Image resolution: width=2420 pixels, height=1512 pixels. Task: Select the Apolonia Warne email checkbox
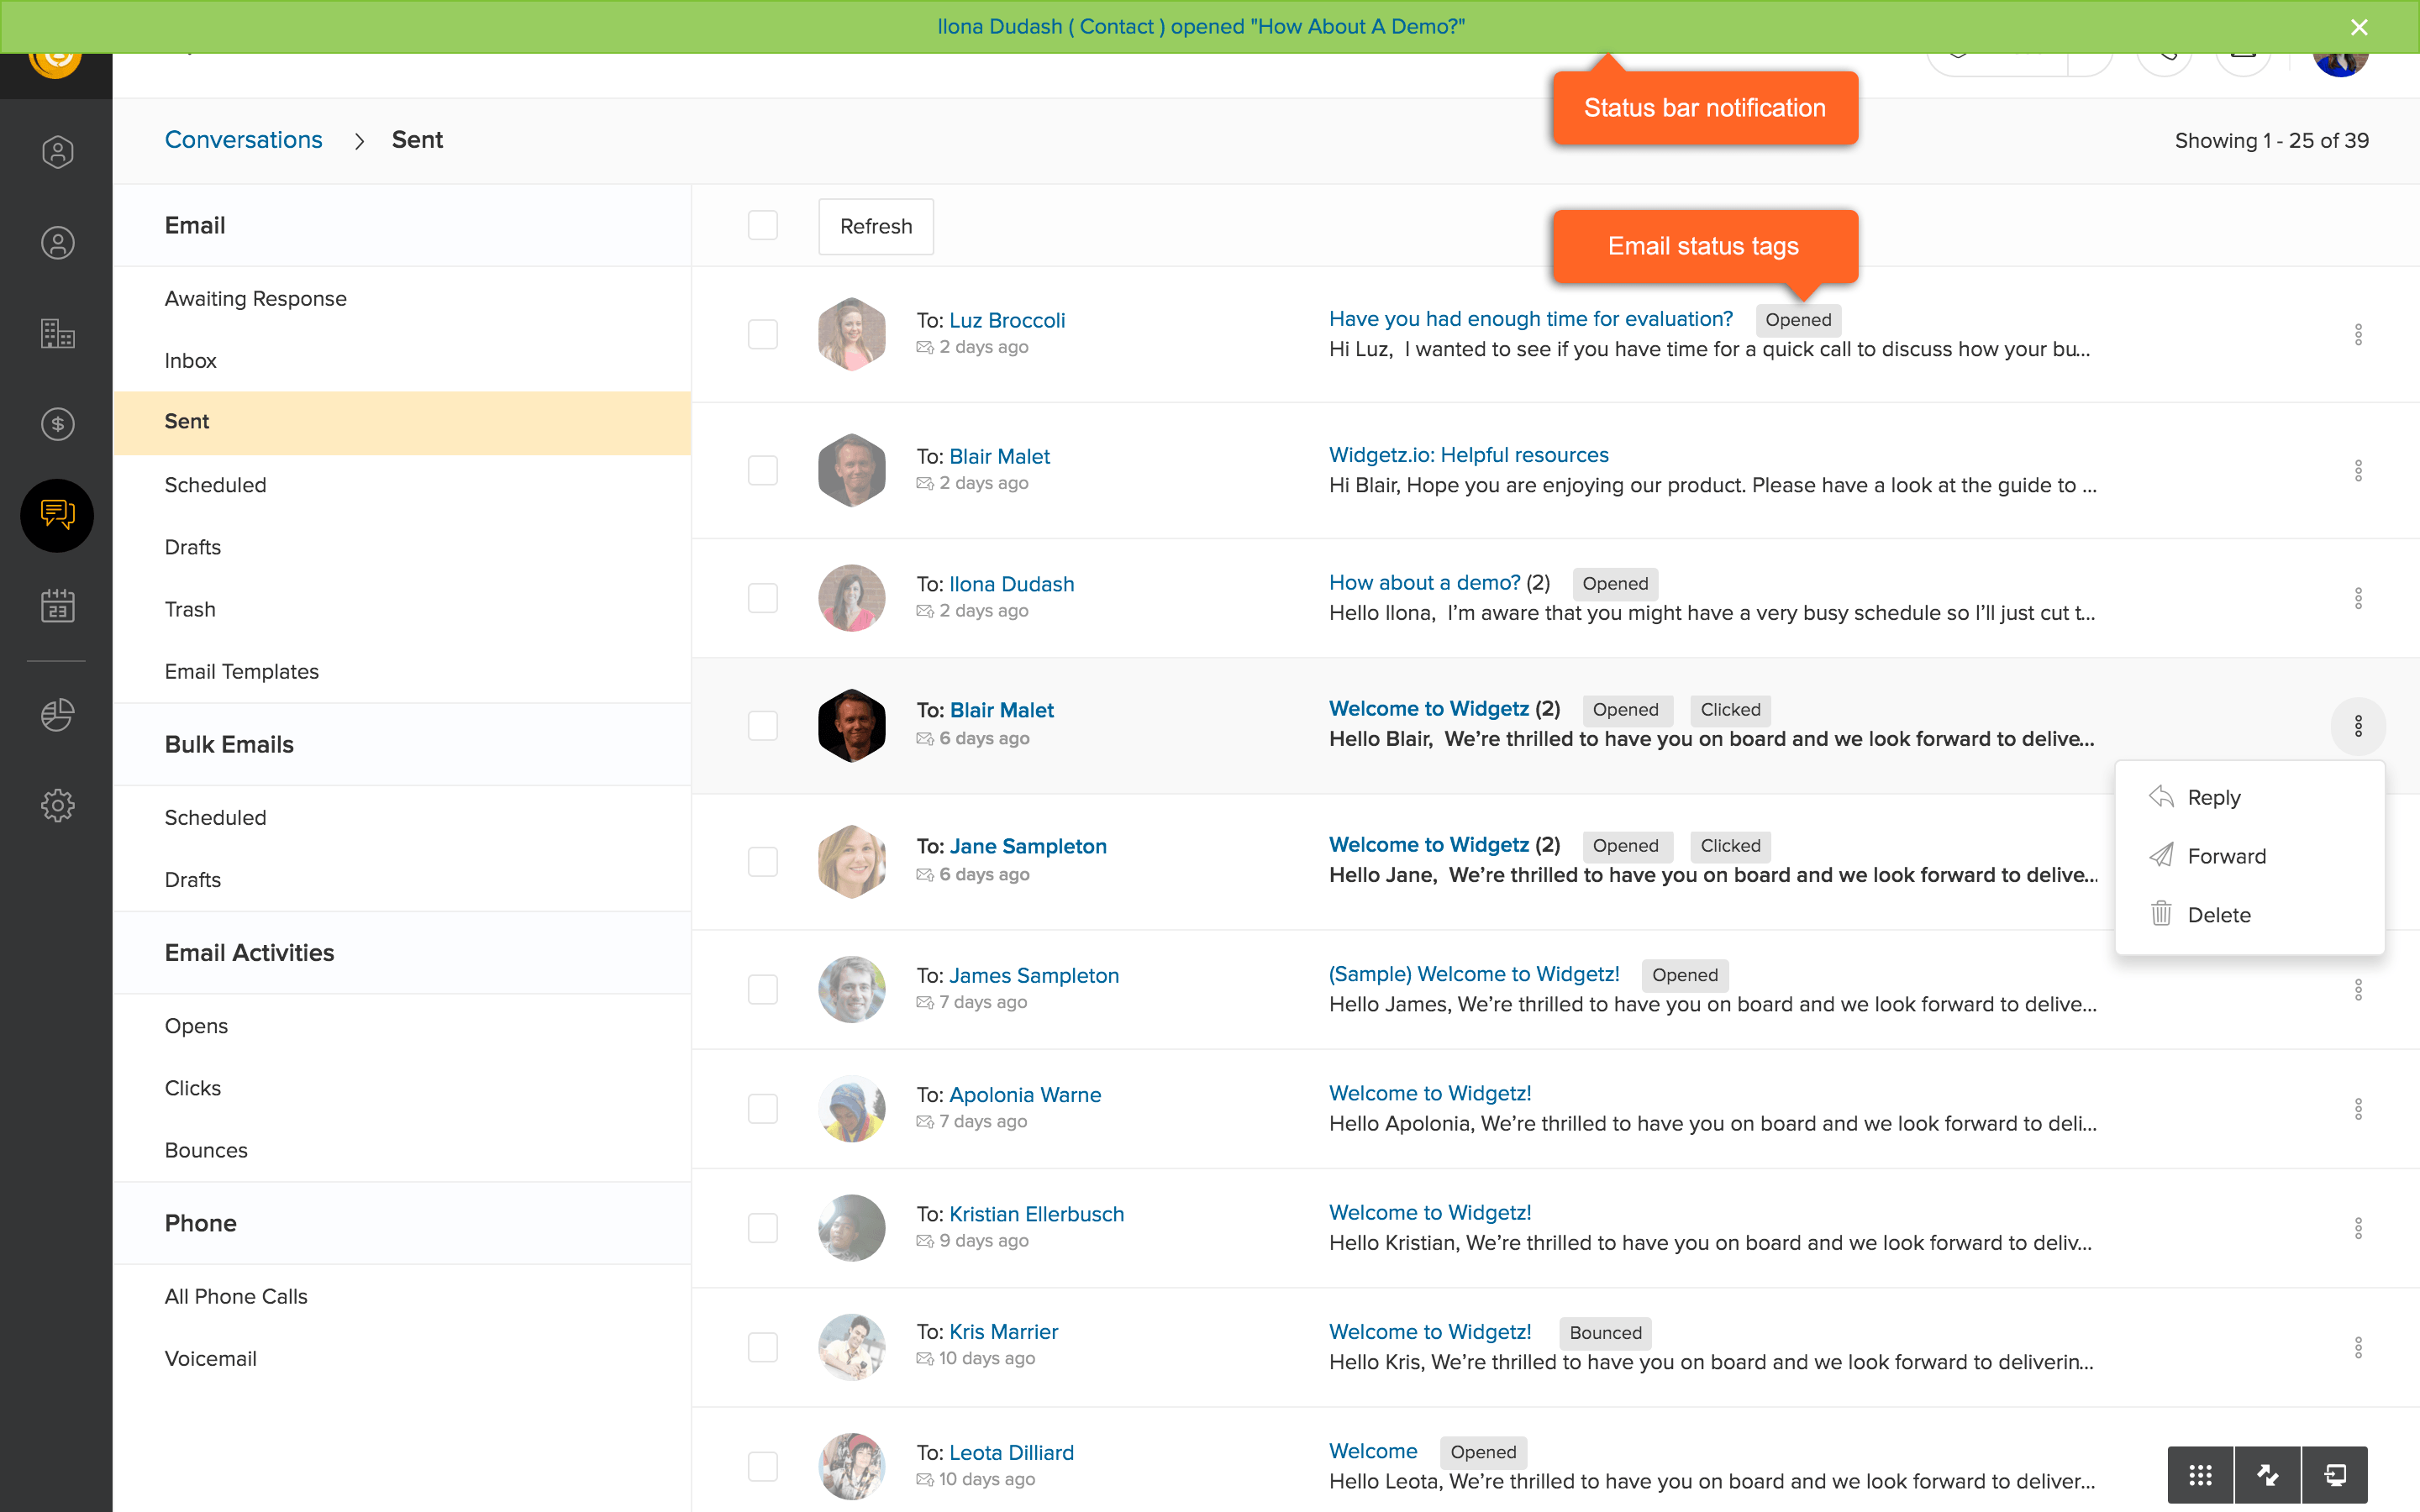click(763, 1108)
